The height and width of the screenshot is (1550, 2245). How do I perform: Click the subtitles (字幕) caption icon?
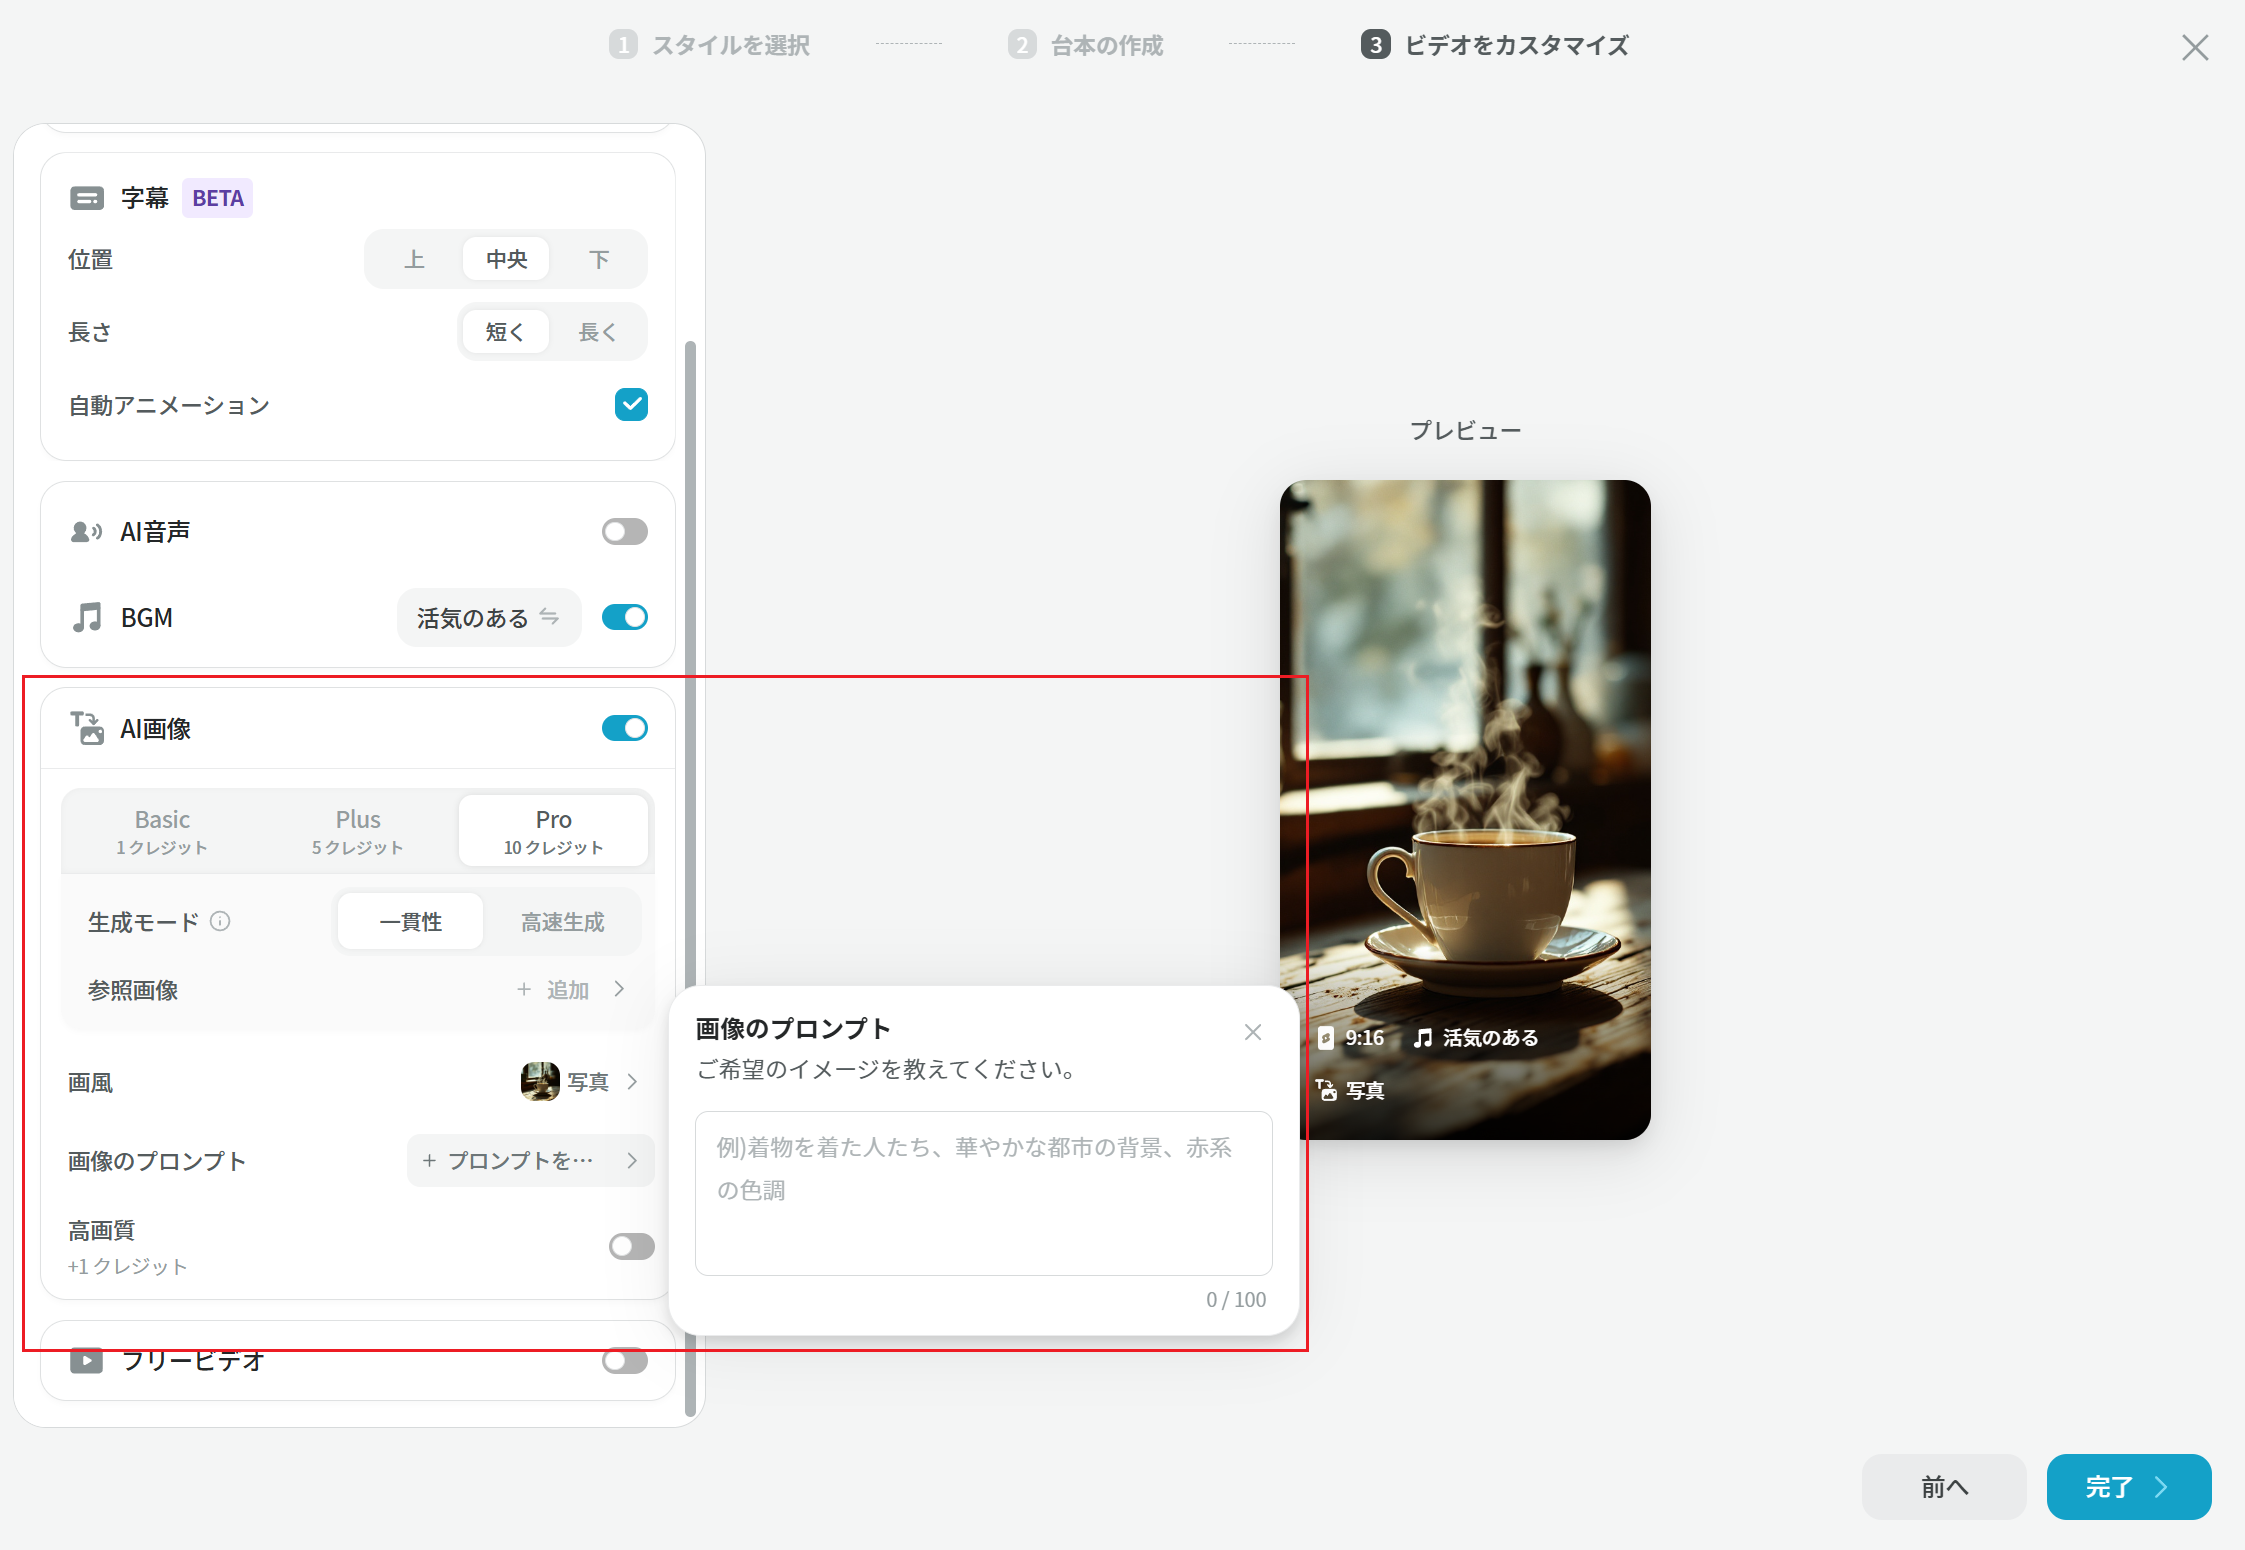[87, 198]
